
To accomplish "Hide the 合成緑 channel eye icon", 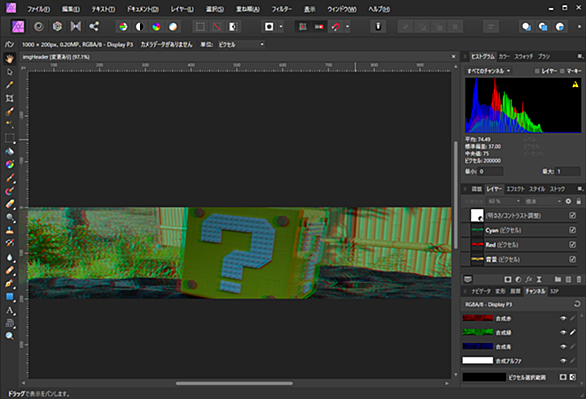I will [x=563, y=332].
